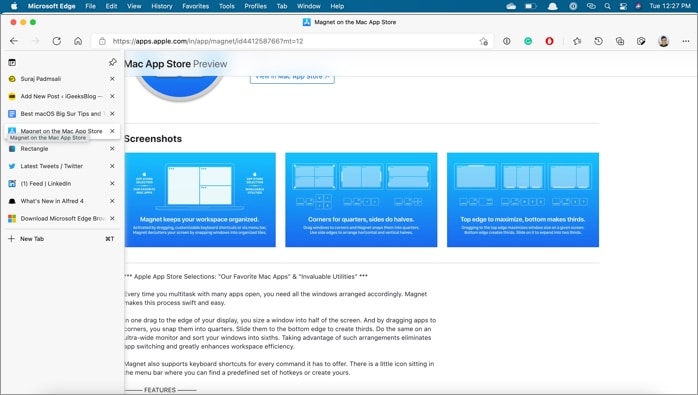The height and width of the screenshot is (395, 698).
Task: Open the 1Password extension icon
Action: click(507, 41)
